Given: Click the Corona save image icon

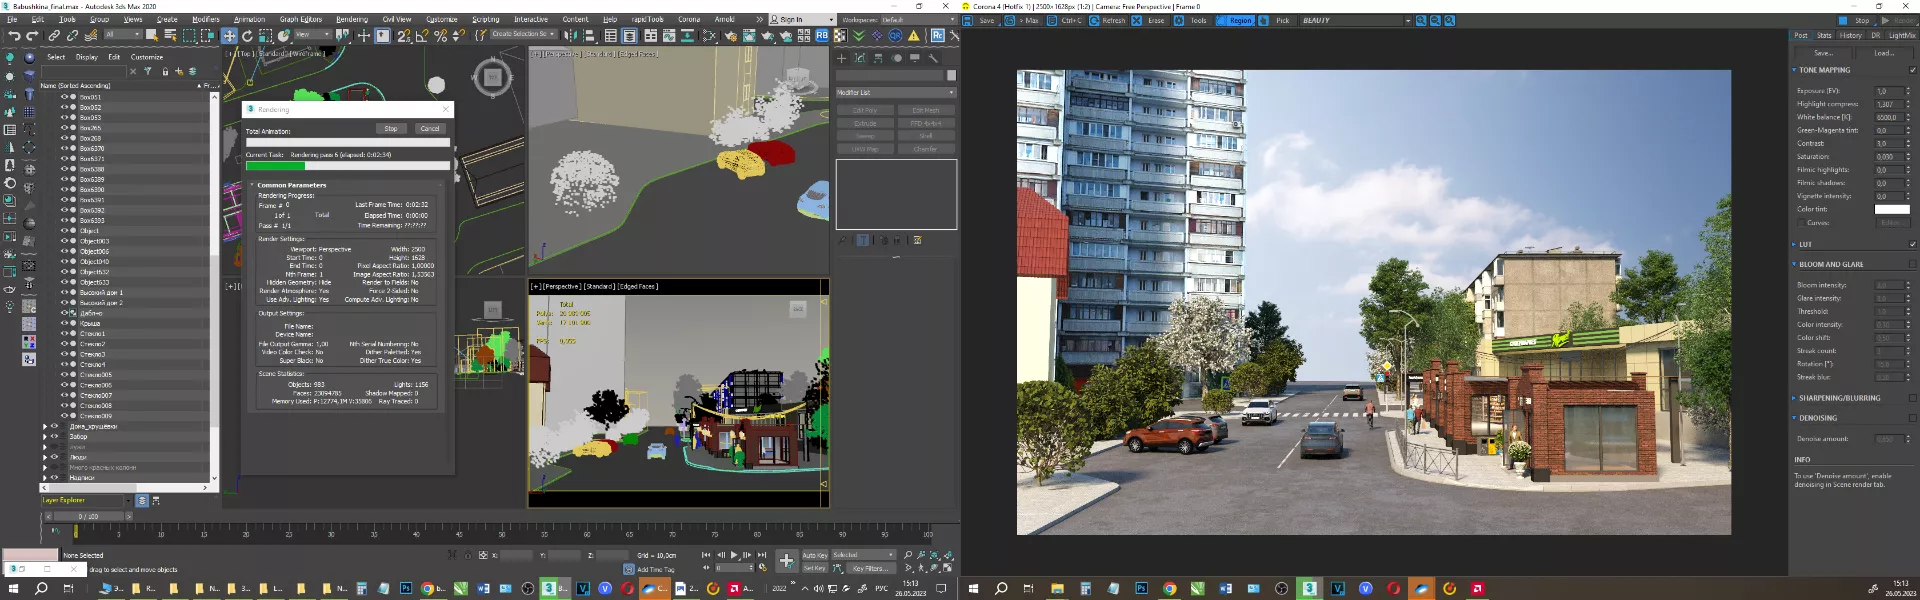Looking at the screenshot, I should pos(968,20).
